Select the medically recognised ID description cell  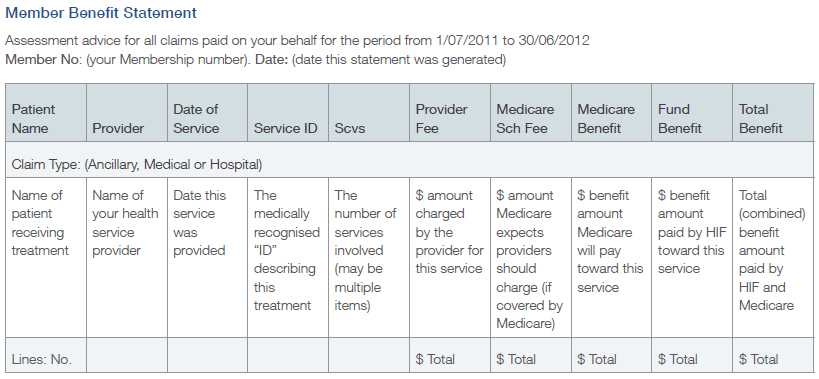(288, 257)
